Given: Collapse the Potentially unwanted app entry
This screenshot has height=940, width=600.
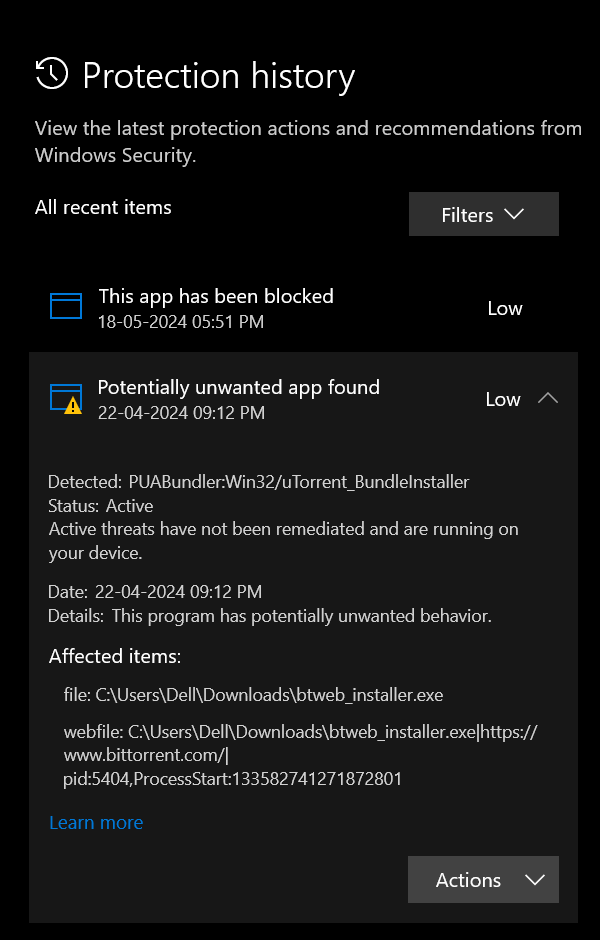Looking at the screenshot, I should click(x=547, y=398).
